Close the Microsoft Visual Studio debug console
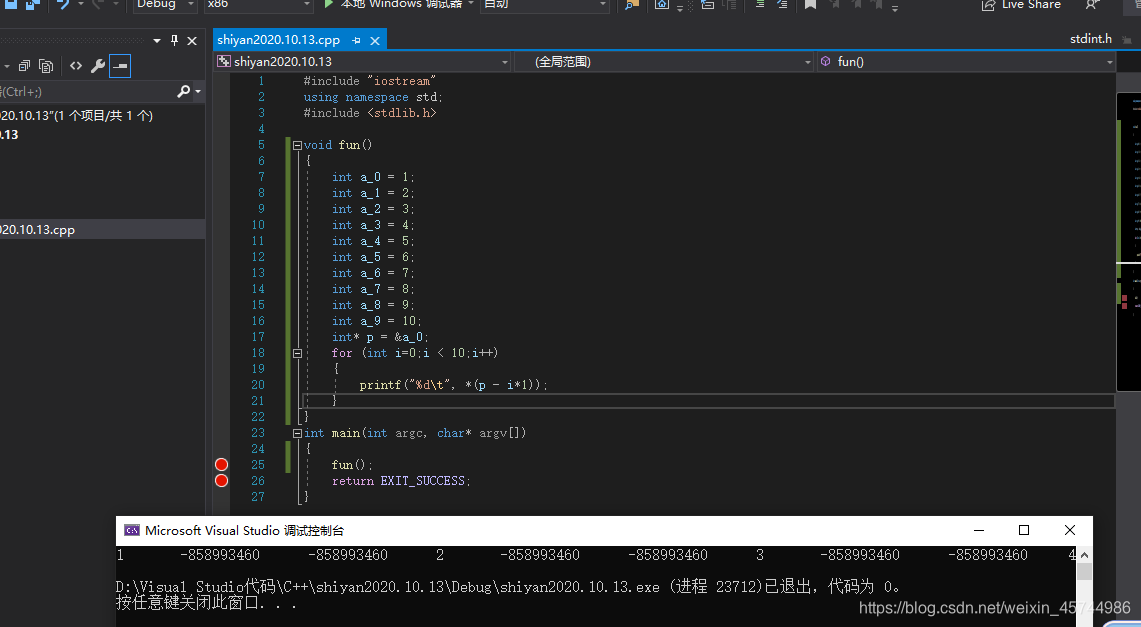The height and width of the screenshot is (627, 1141). click(1070, 530)
